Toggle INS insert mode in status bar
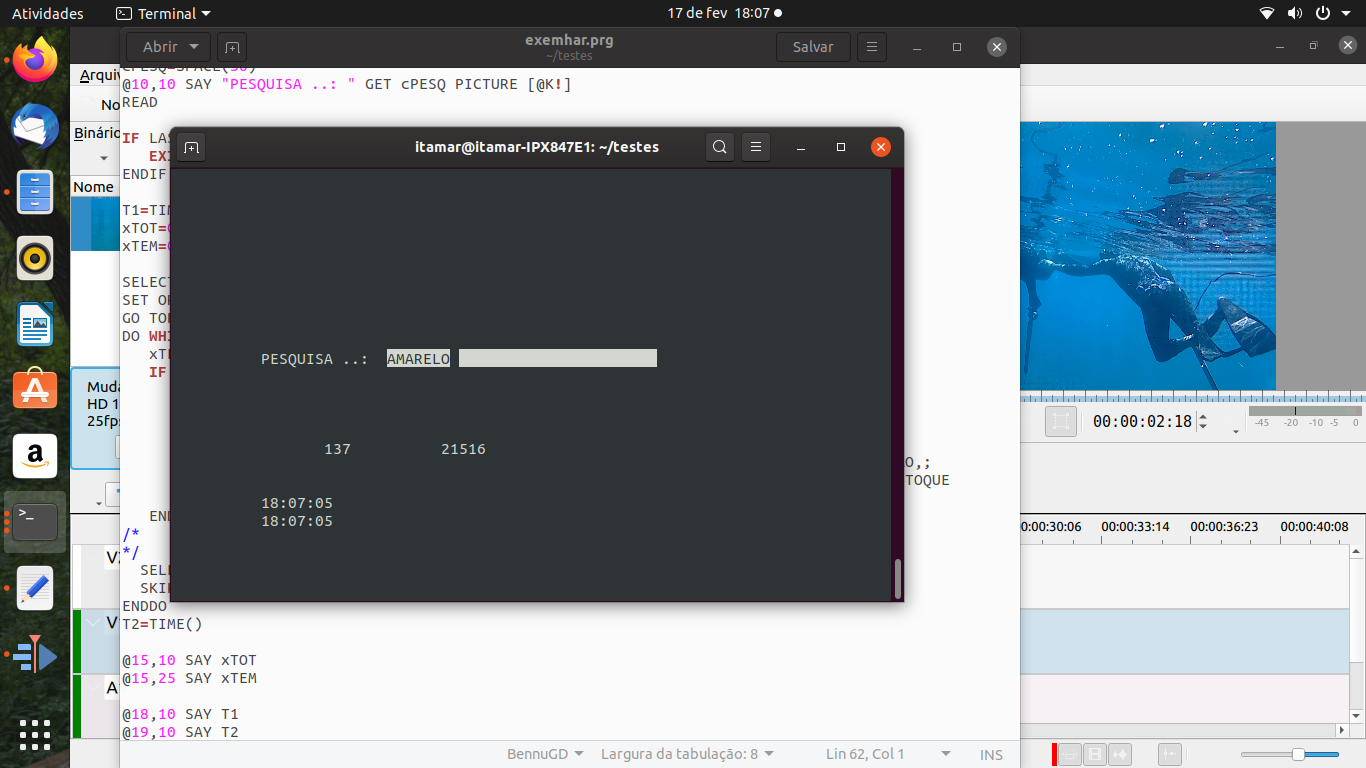Image resolution: width=1366 pixels, height=768 pixels. (x=991, y=754)
